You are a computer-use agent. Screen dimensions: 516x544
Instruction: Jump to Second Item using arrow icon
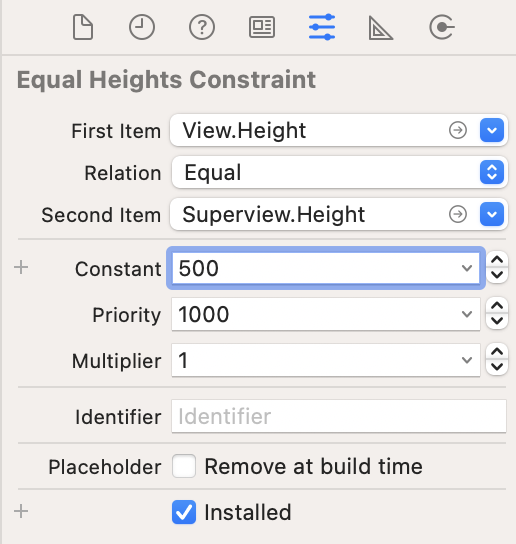(458, 214)
